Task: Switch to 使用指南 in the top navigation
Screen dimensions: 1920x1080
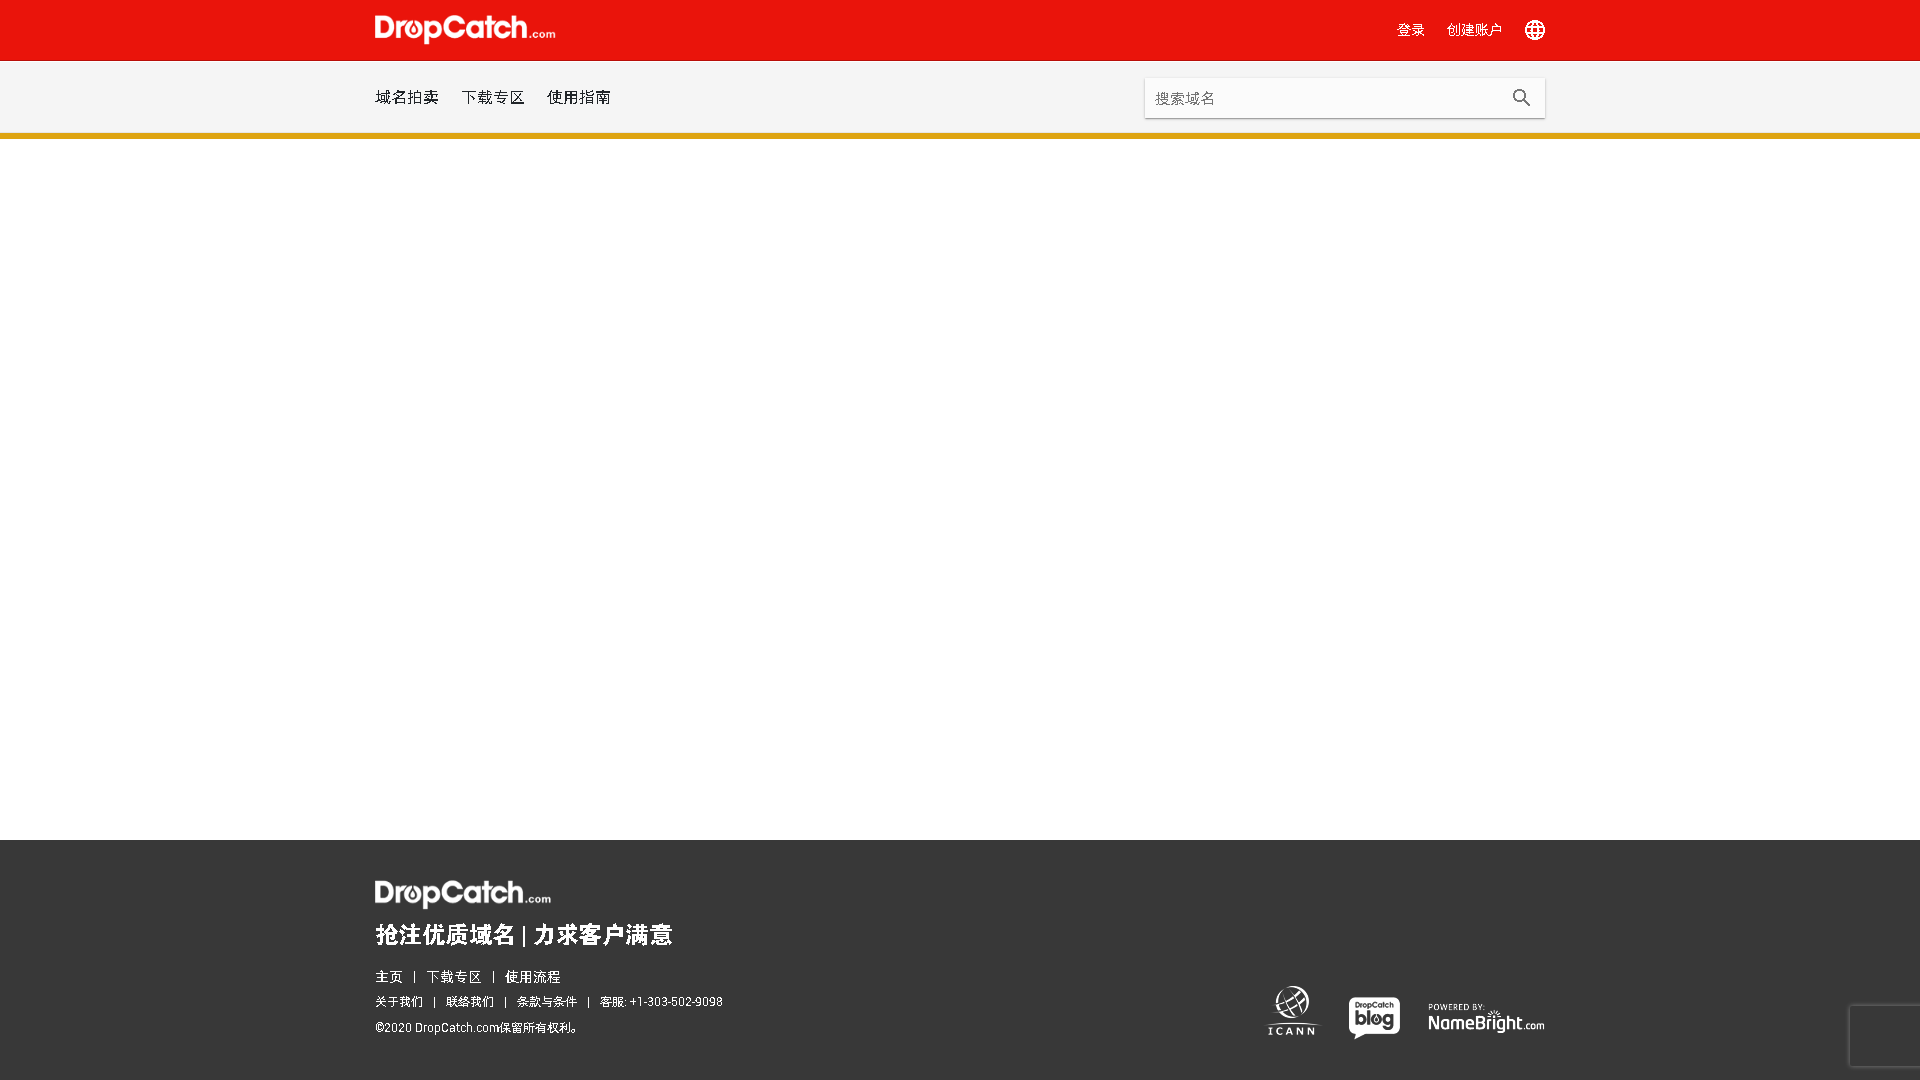Action: point(578,97)
